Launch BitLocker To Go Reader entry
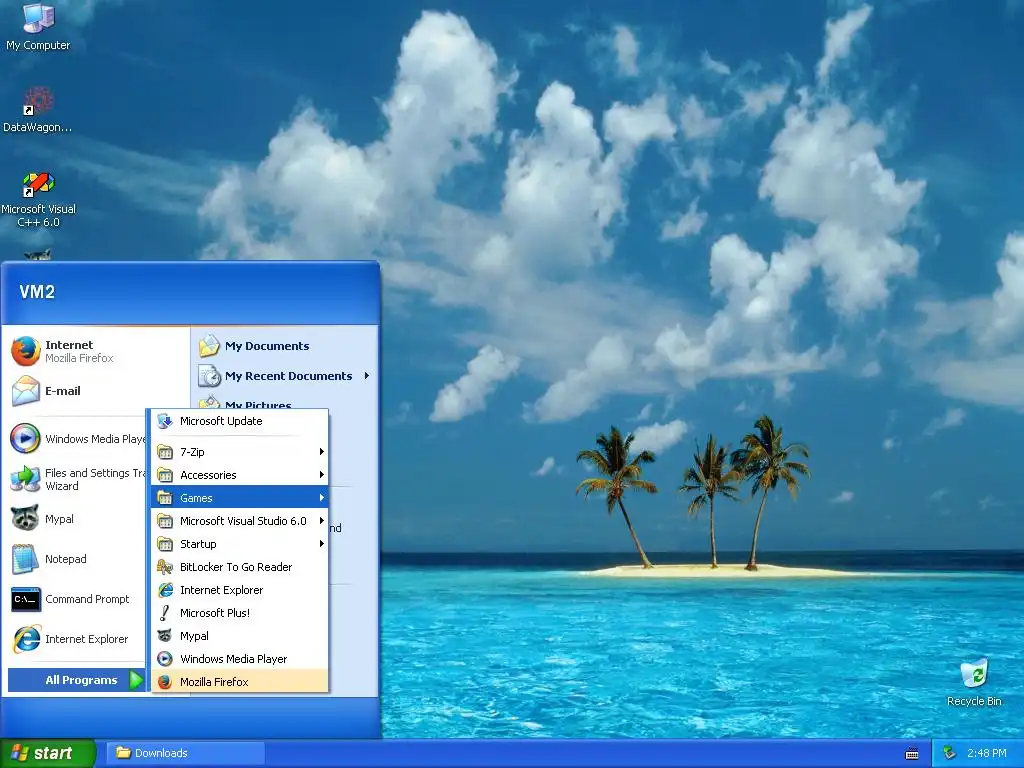 click(x=240, y=567)
